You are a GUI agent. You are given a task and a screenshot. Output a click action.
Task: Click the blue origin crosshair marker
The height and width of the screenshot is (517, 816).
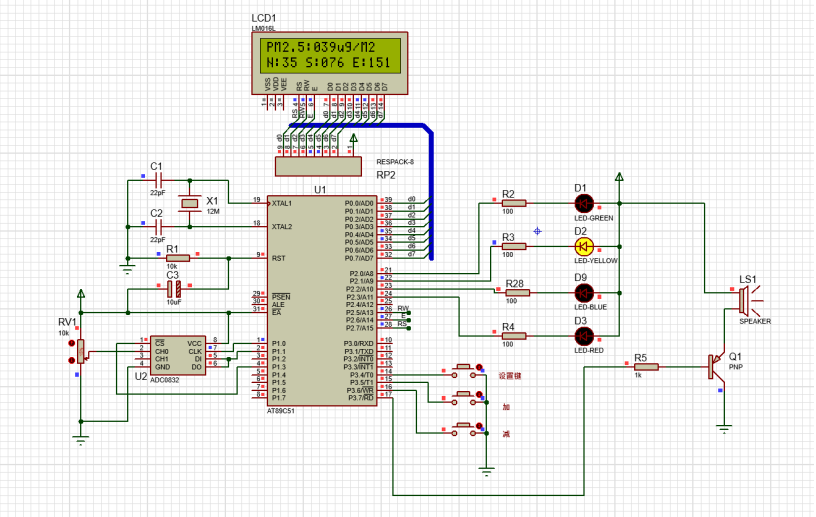(538, 231)
